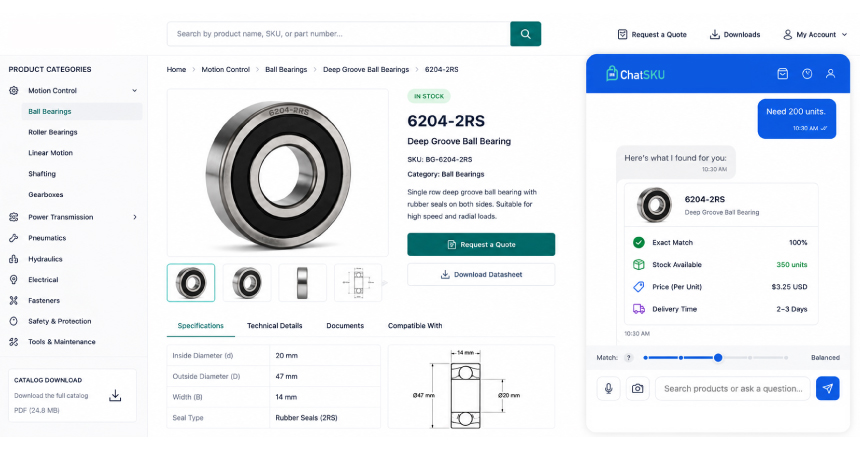The width and height of the screenshot is (860, 452).
Task: Click the Downloads tray icon in header
Action: tap(715, 35)
